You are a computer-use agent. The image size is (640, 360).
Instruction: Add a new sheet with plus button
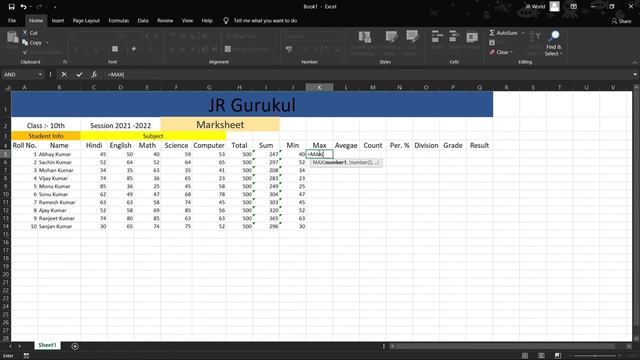pyautogui.click(x=75, y=346)
